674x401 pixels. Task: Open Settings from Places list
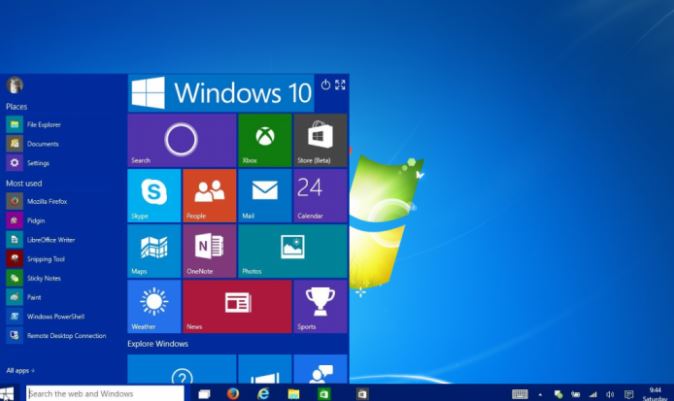(x=28, y=163)
